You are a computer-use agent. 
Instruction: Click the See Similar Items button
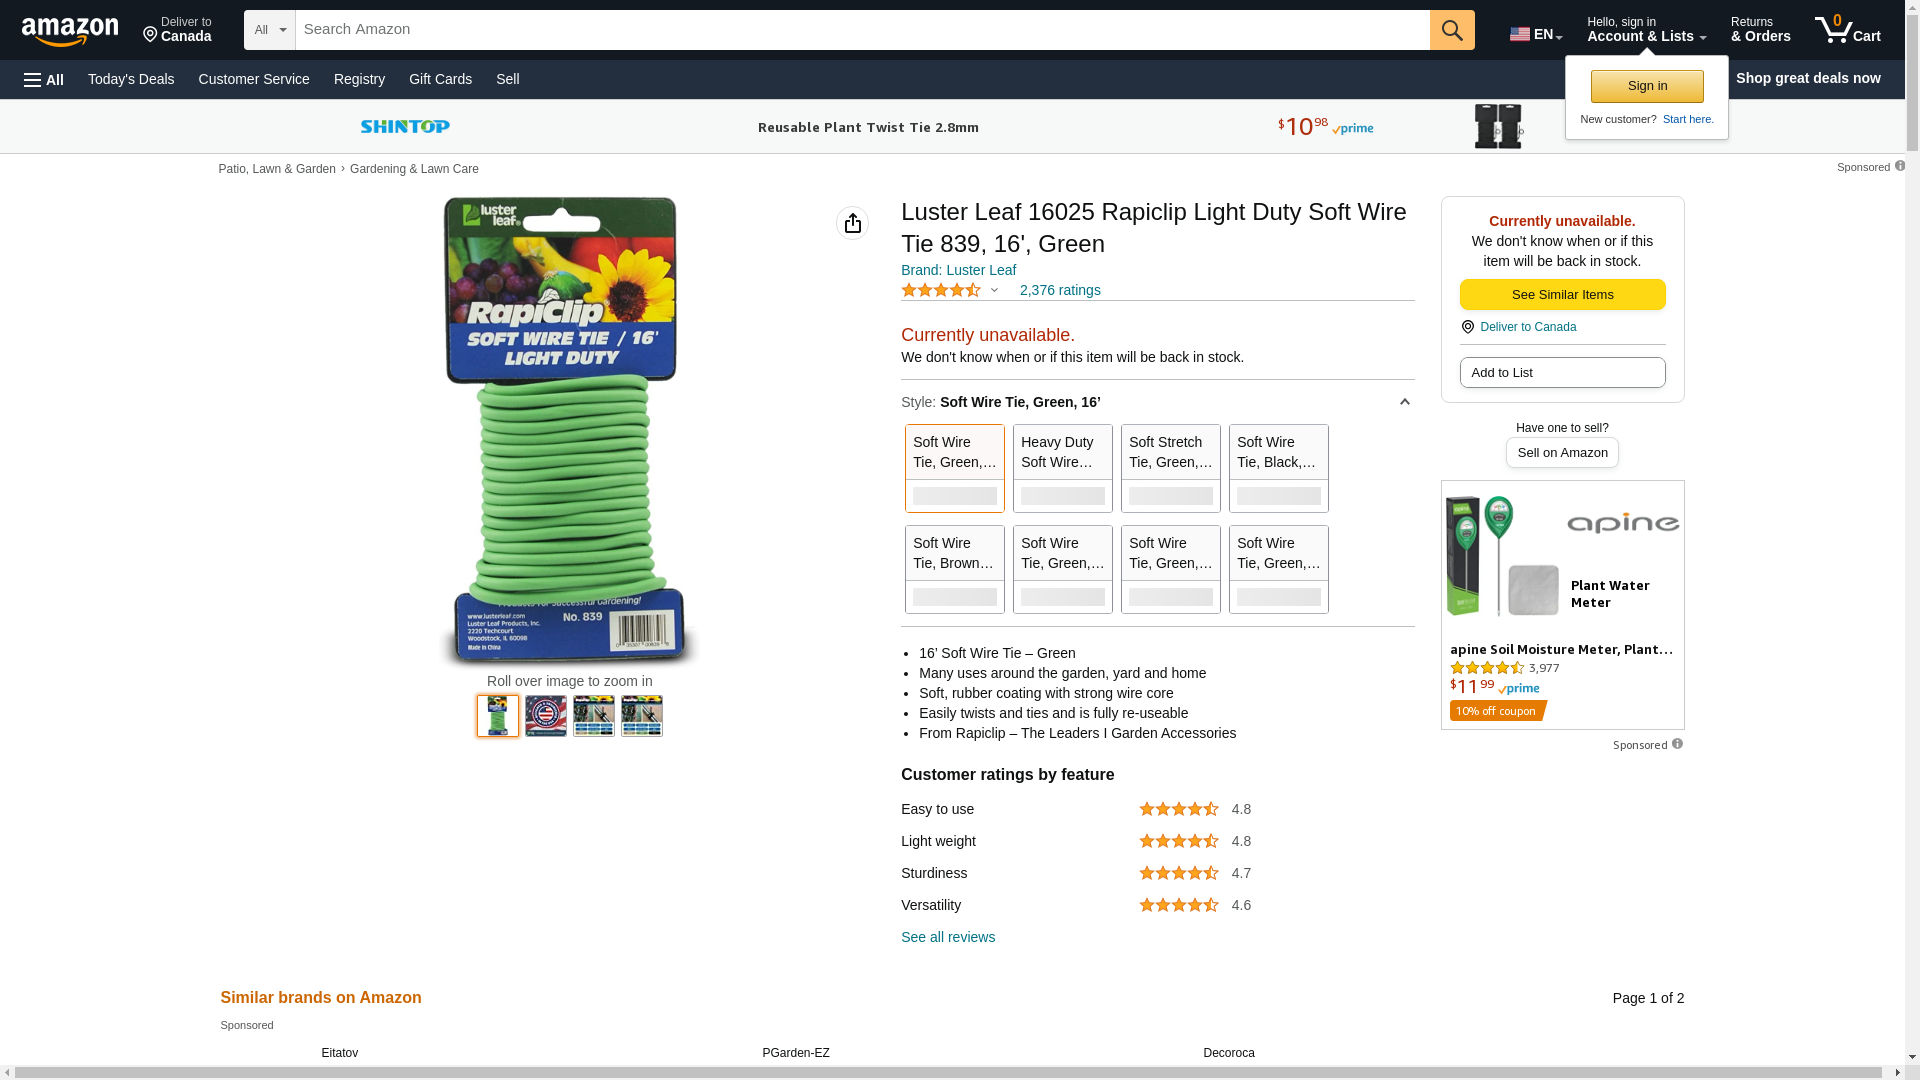click(1562, 294)
